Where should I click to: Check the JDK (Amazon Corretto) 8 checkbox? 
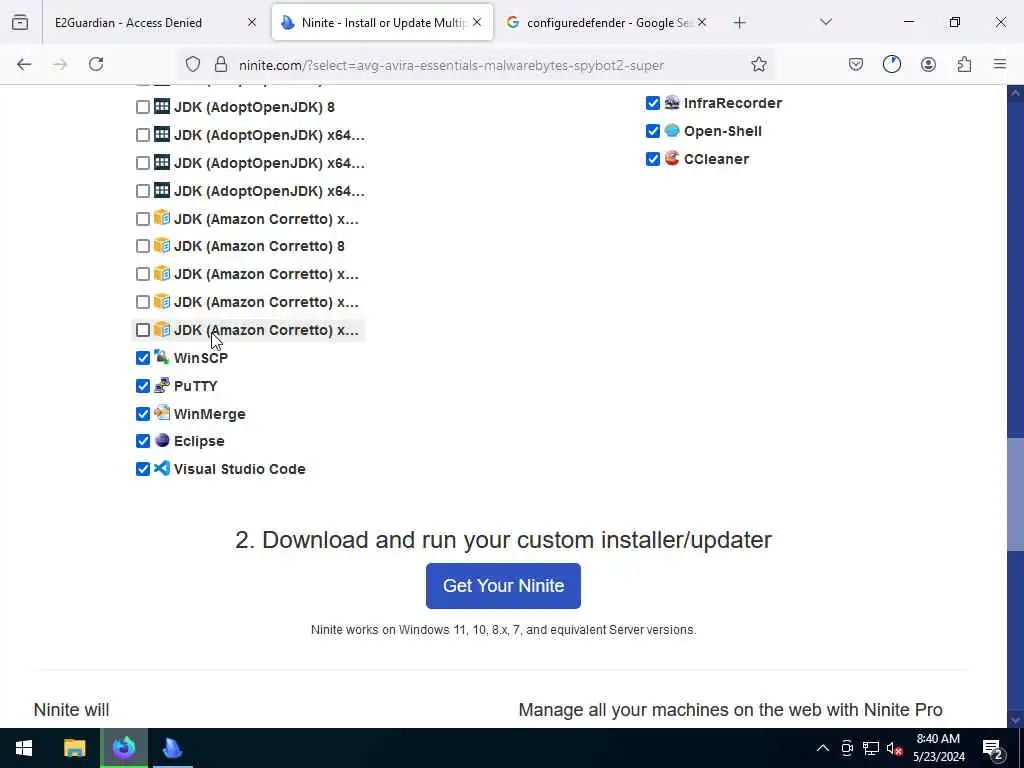142,246
